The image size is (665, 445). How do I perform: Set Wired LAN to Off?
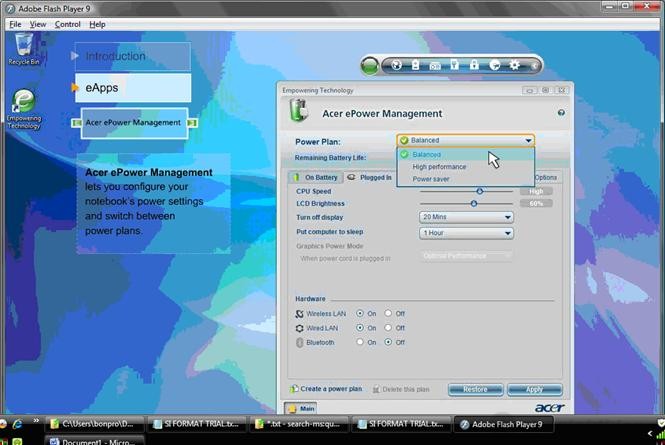(388, 327)
